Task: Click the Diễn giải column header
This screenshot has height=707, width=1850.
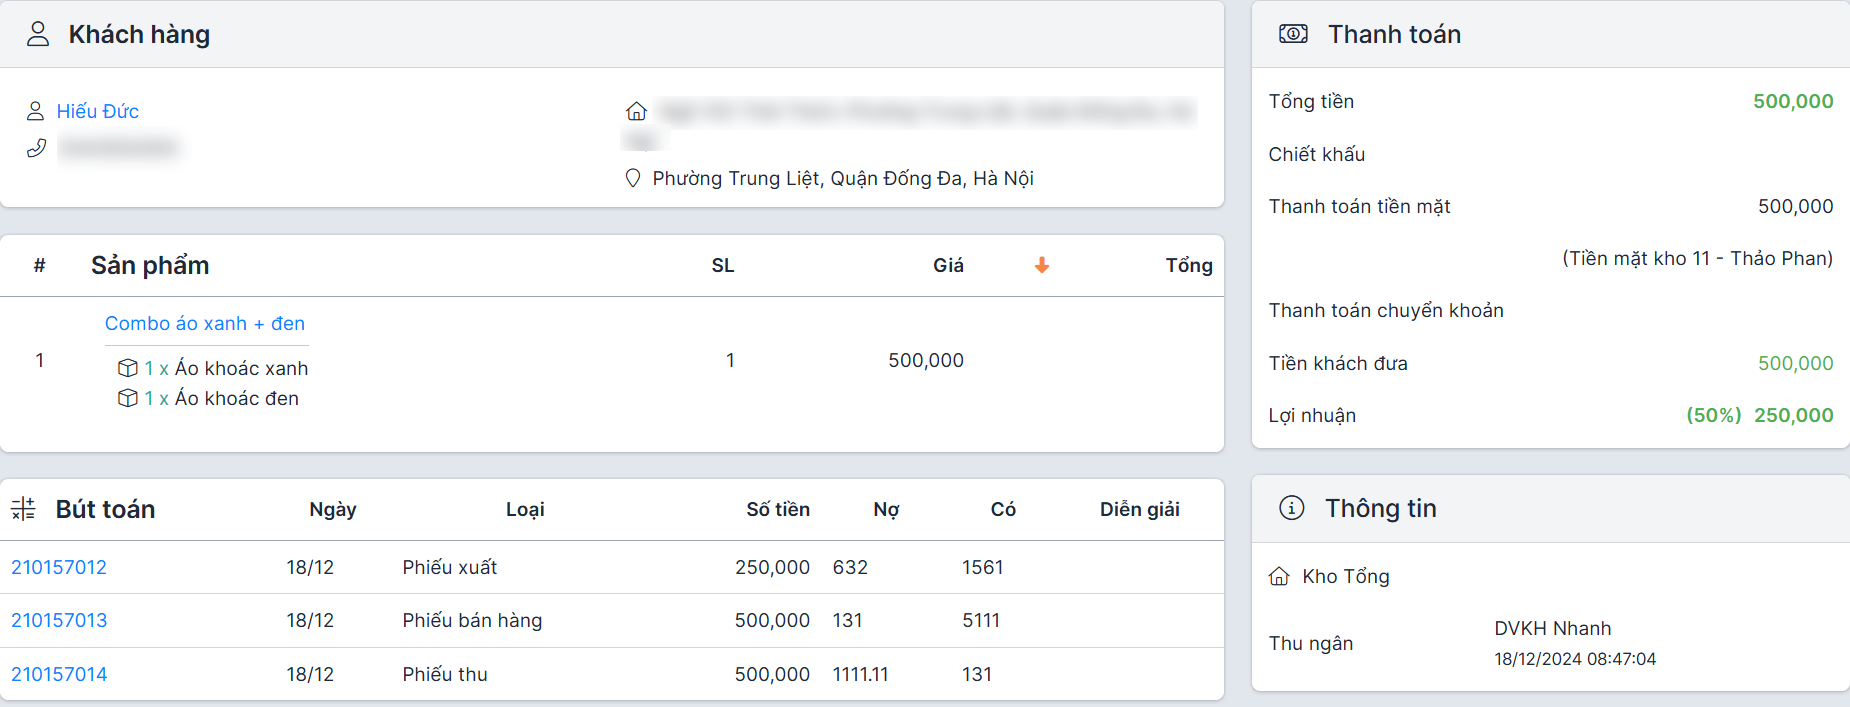Action: (x=1140, y=509)
